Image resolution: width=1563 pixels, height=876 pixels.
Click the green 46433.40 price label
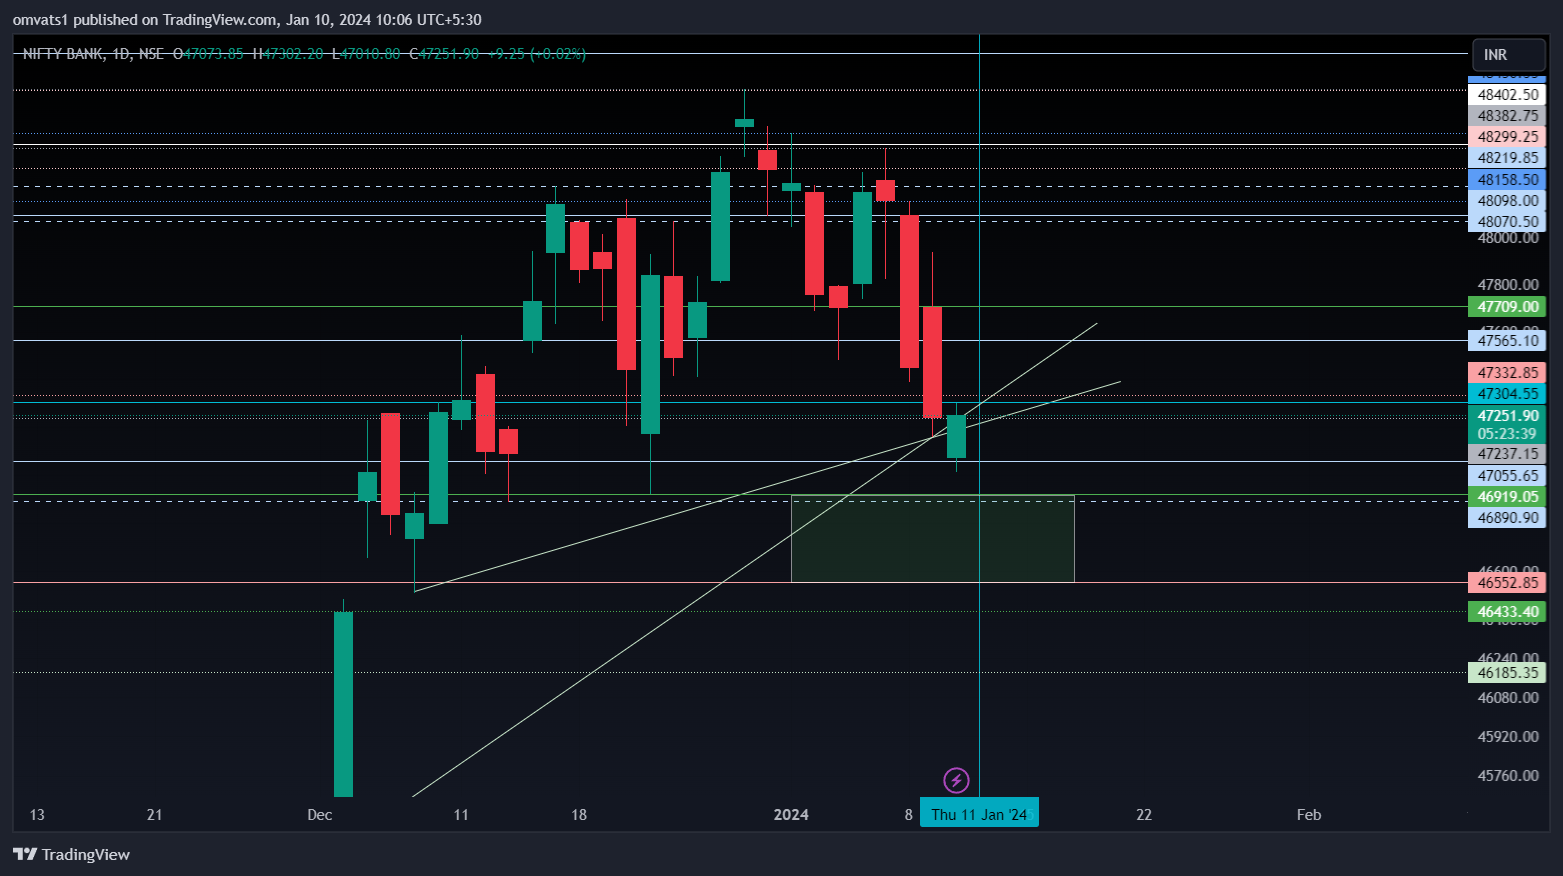click(x=1507, y=612)
